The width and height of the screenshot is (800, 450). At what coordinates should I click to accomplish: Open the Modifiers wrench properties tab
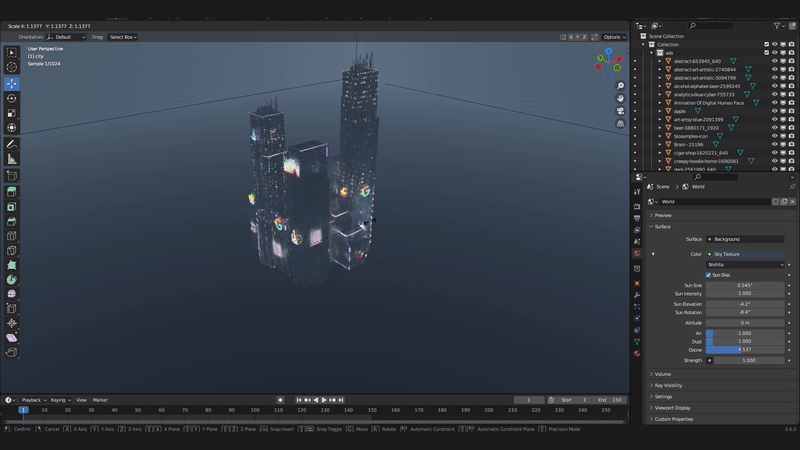click(x=637, y=295)
